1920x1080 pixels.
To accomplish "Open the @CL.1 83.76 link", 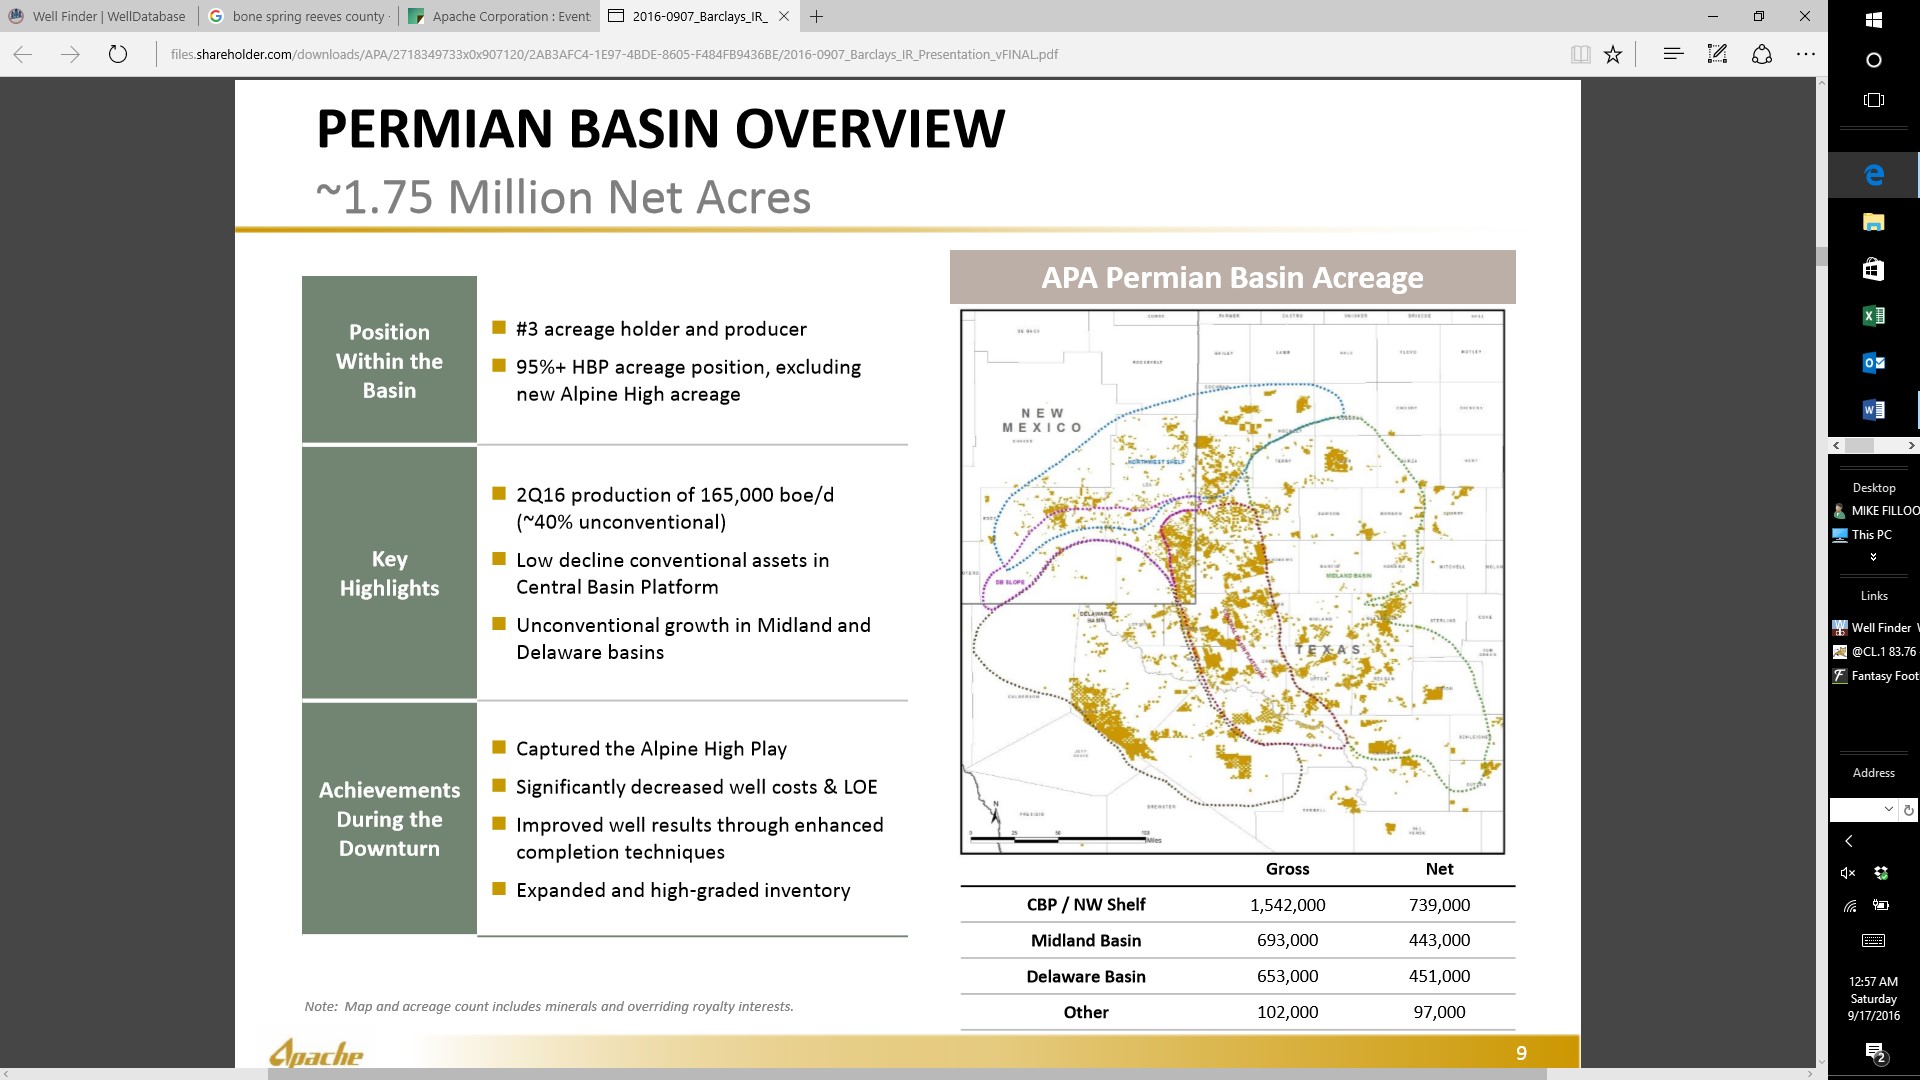I will tap(1875, 652).
